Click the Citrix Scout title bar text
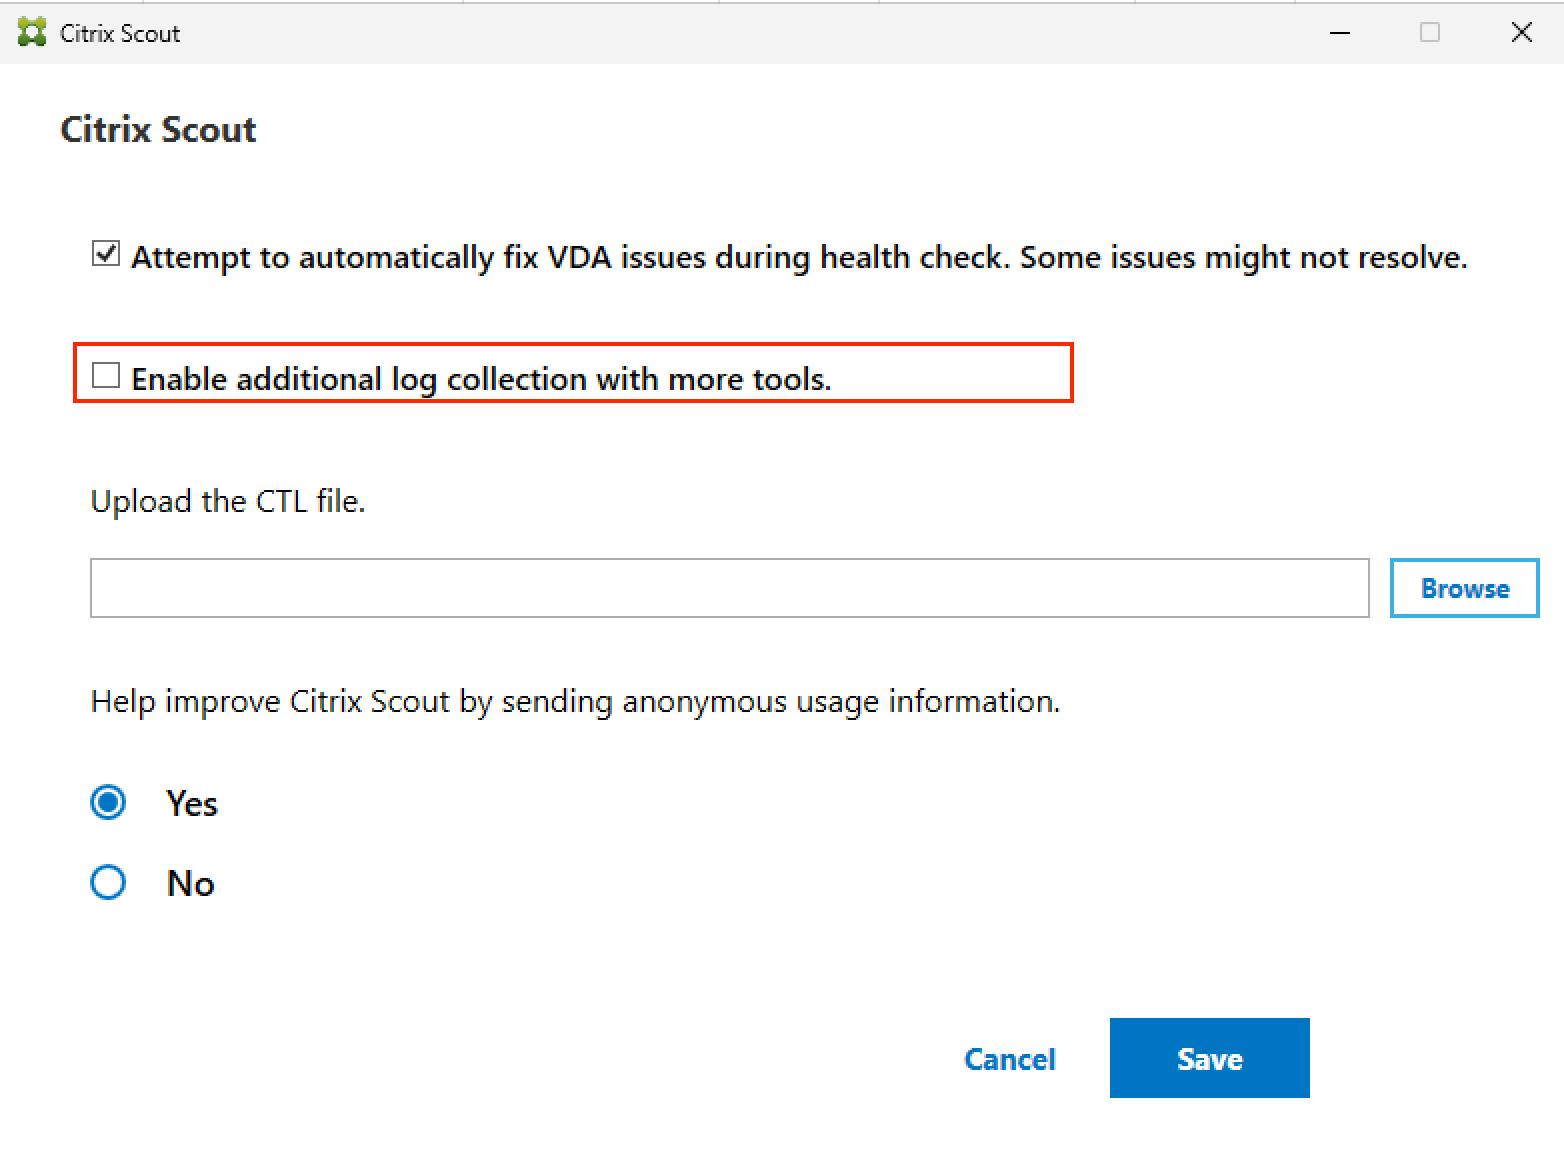Viewport: 1564px width, 1160px height. (x=119, y=32)
